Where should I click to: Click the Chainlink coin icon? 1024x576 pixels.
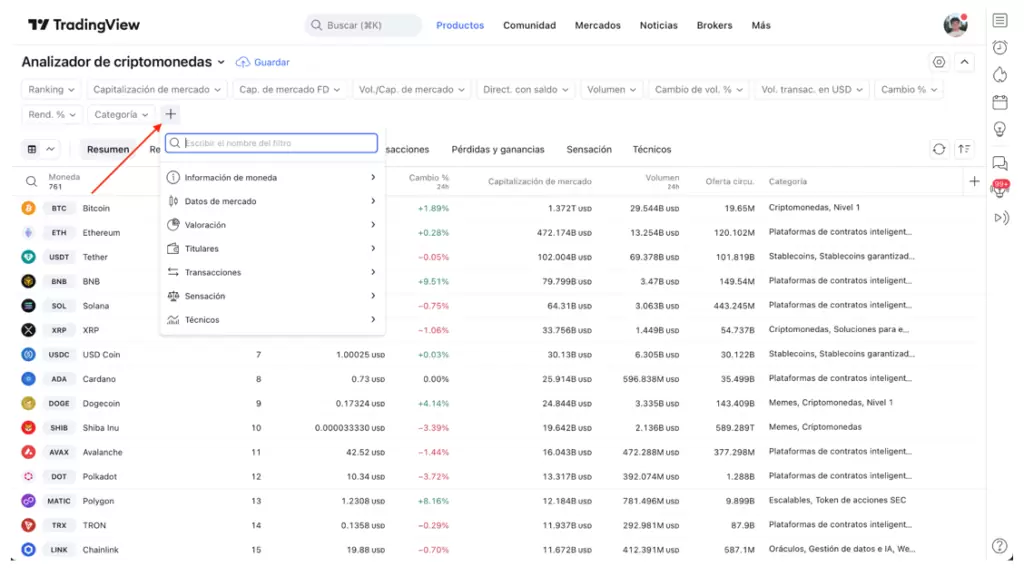tap(28, 550)
